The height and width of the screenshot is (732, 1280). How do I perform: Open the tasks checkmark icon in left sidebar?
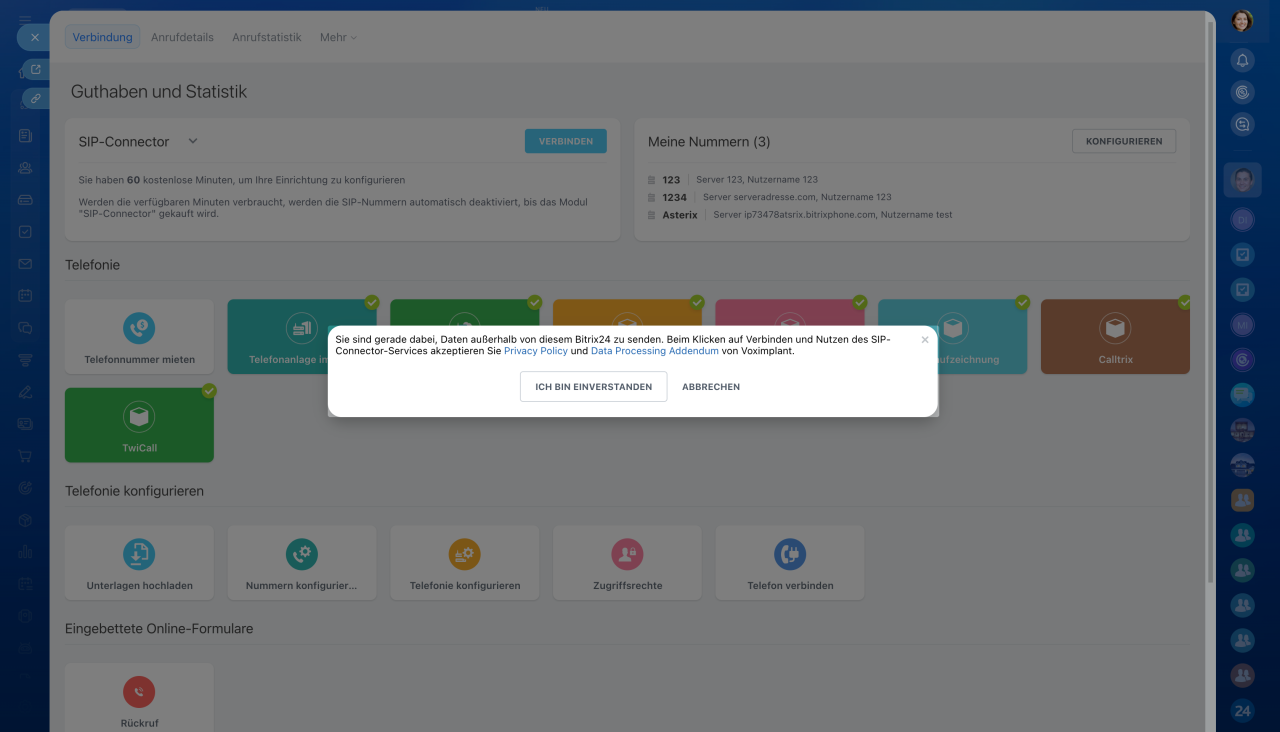(x=25, y=232)
